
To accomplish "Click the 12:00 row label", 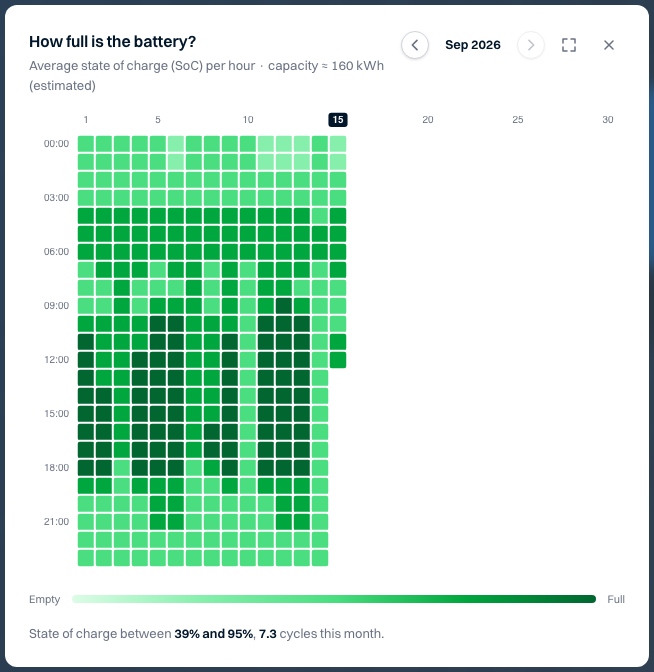I will 56,360.
